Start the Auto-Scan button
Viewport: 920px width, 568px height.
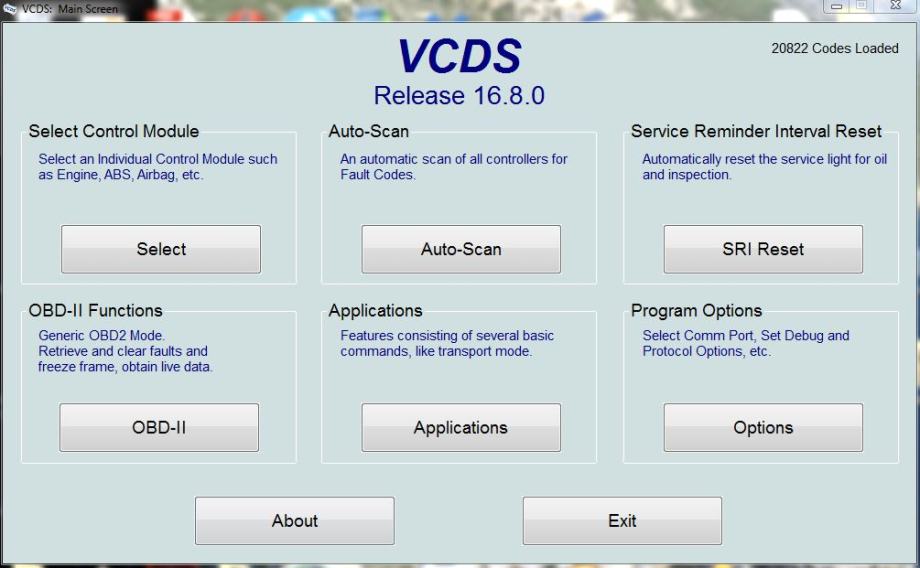(461, 249)
